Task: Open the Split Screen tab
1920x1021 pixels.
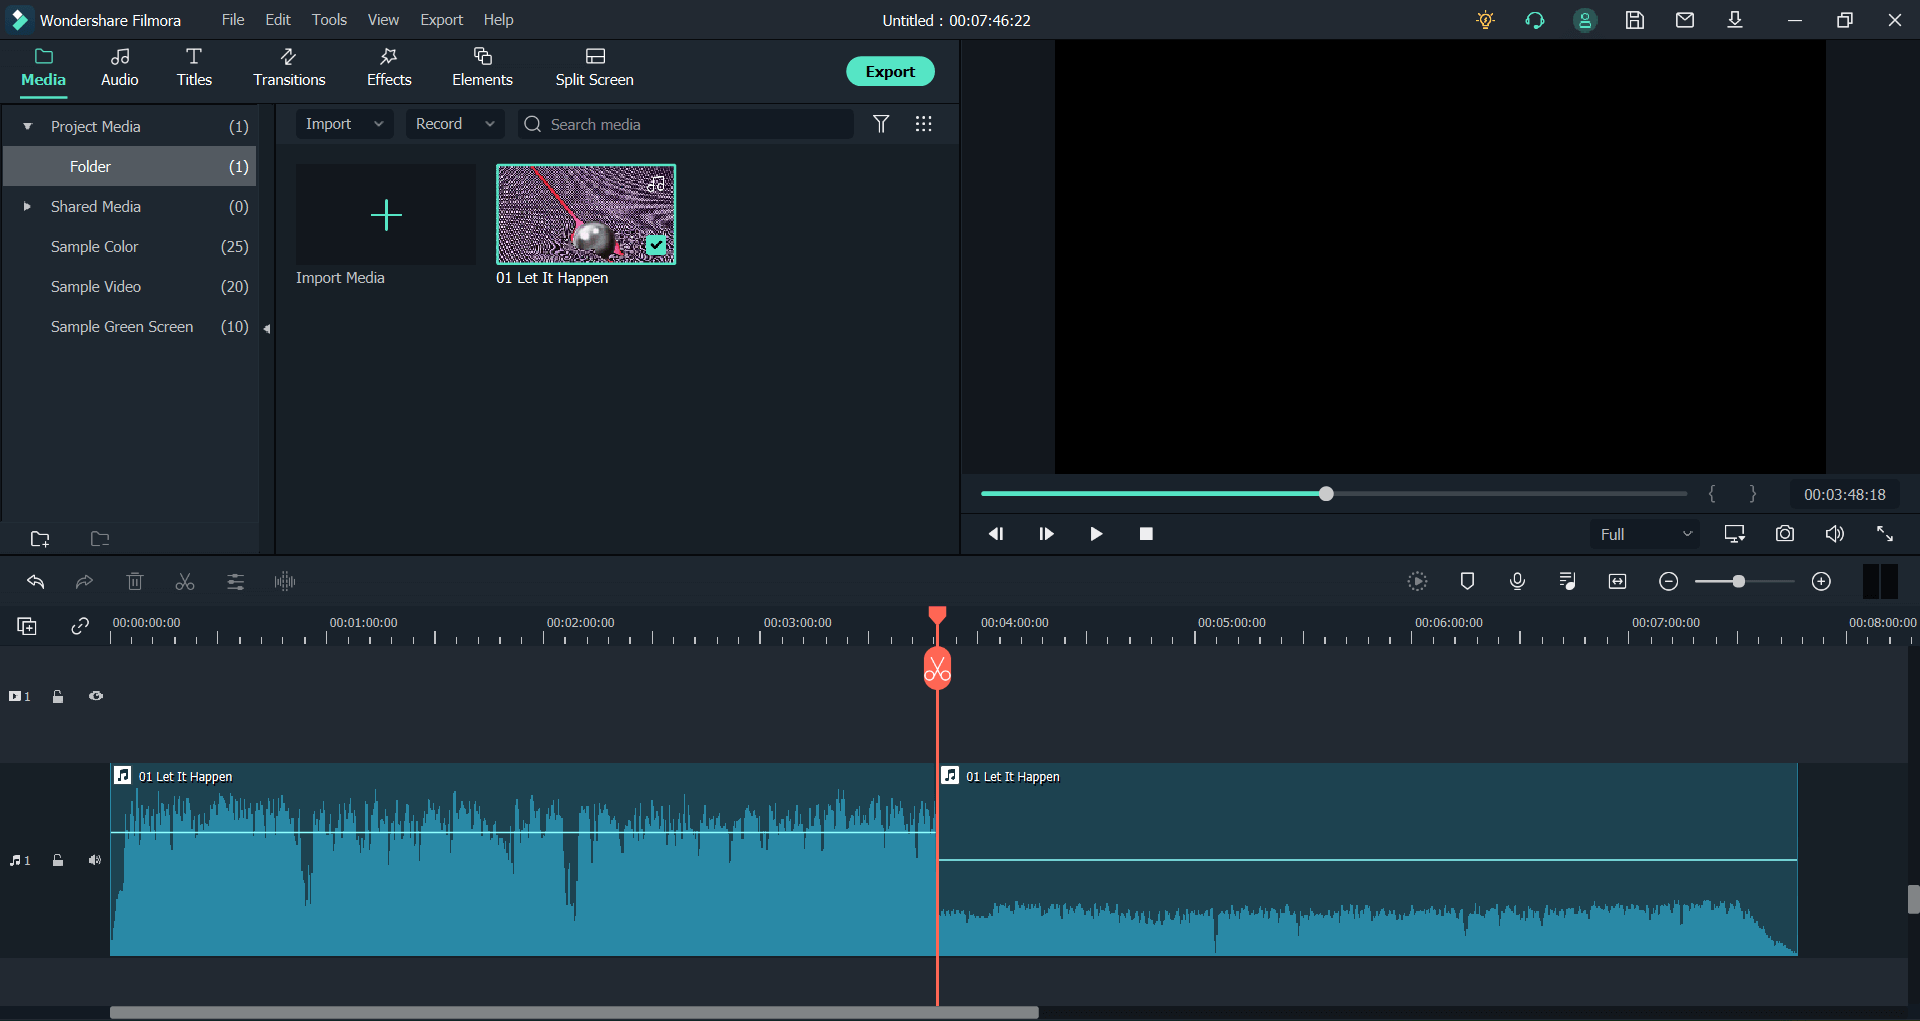Action: pos(595,68)
